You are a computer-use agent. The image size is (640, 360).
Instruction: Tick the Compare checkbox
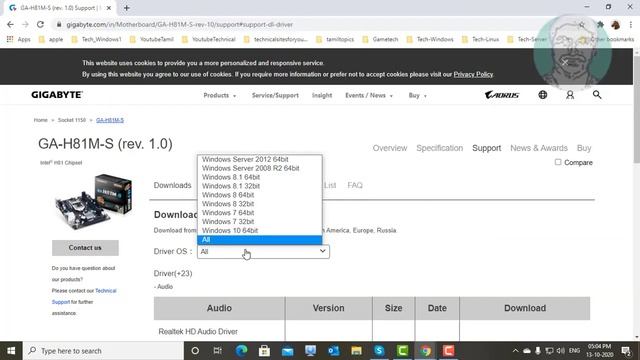[558, 162]
